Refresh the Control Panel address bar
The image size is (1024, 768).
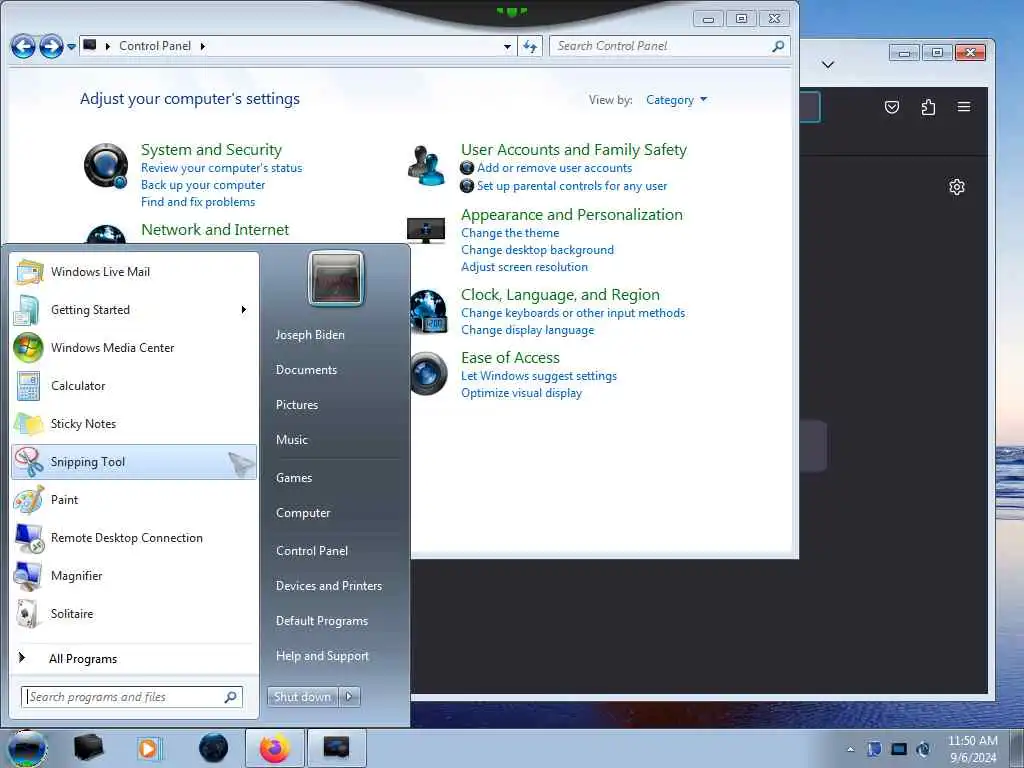click(530, 46)
